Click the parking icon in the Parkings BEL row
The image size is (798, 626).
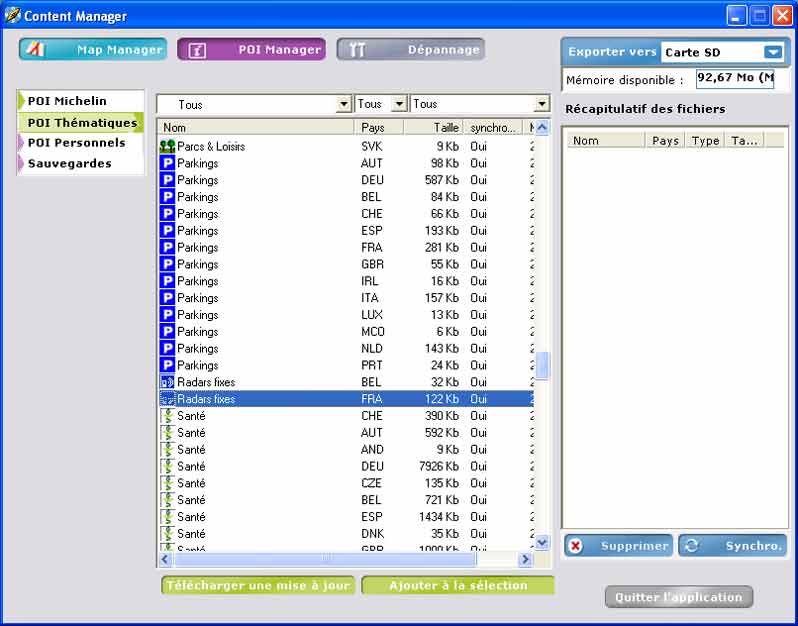[167, 197]
